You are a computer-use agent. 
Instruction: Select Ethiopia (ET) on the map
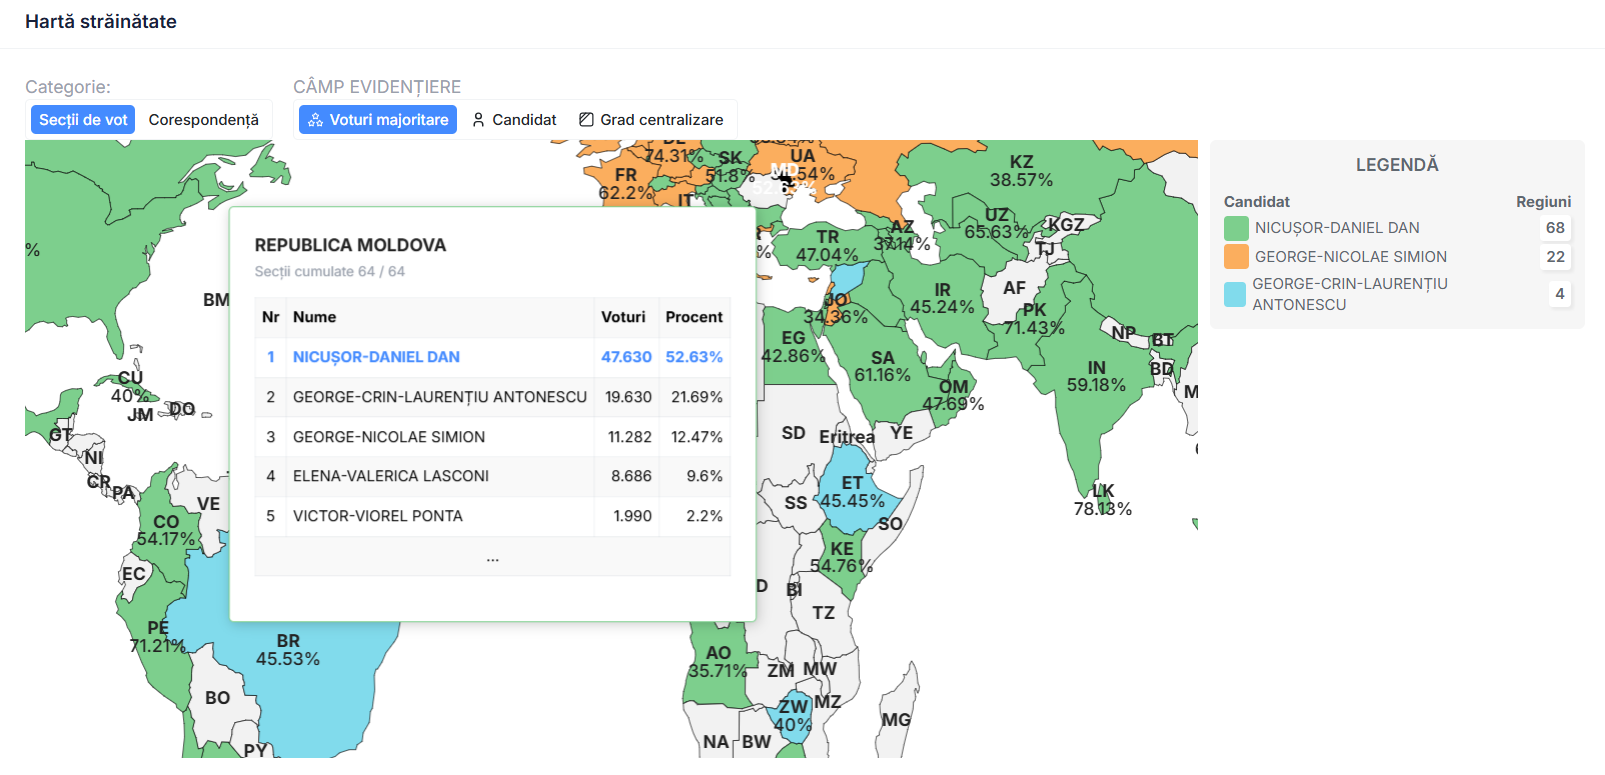850,492
